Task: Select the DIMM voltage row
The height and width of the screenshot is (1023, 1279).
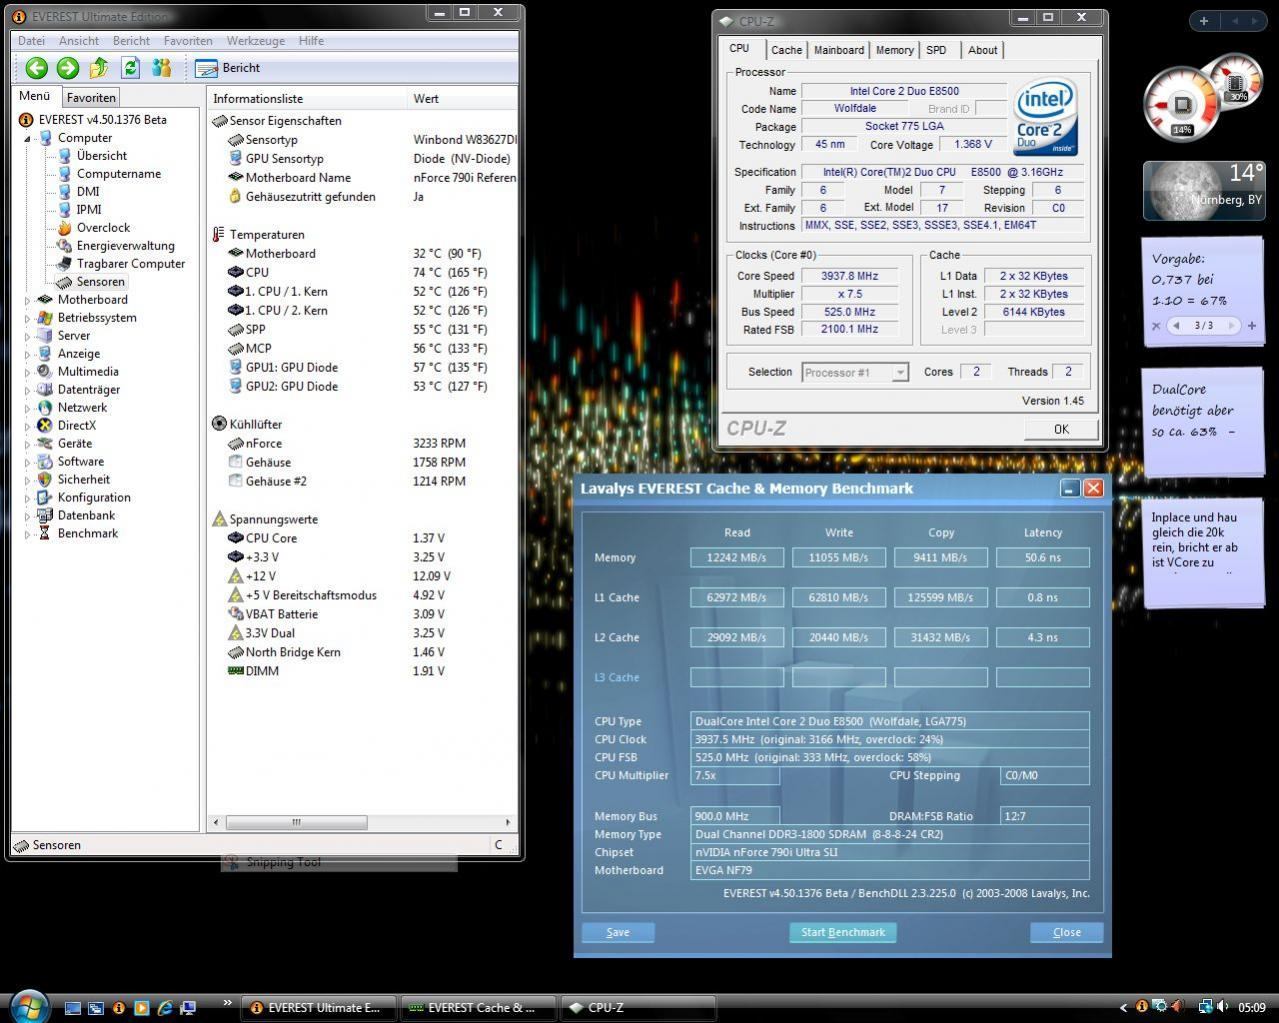Action: [364, 671]
